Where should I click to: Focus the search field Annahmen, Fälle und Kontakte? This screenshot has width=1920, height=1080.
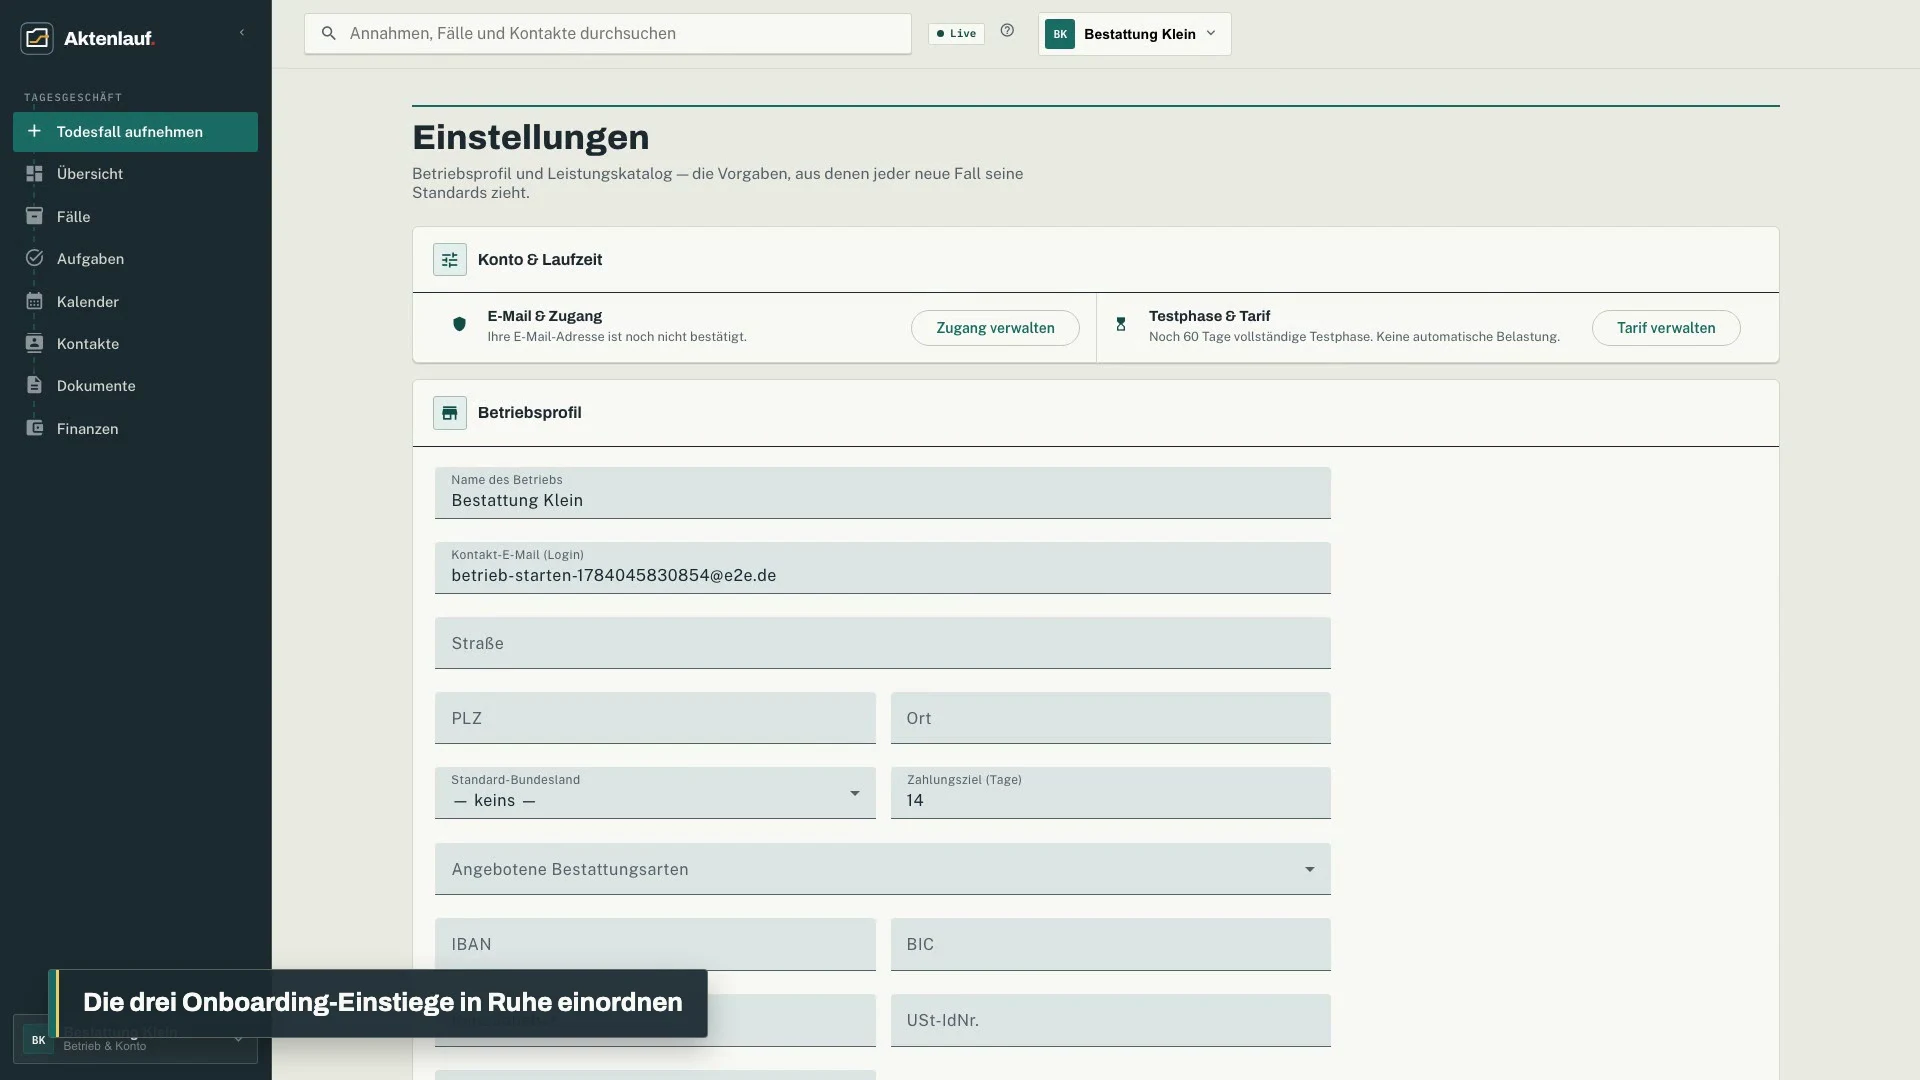point(608,33)
